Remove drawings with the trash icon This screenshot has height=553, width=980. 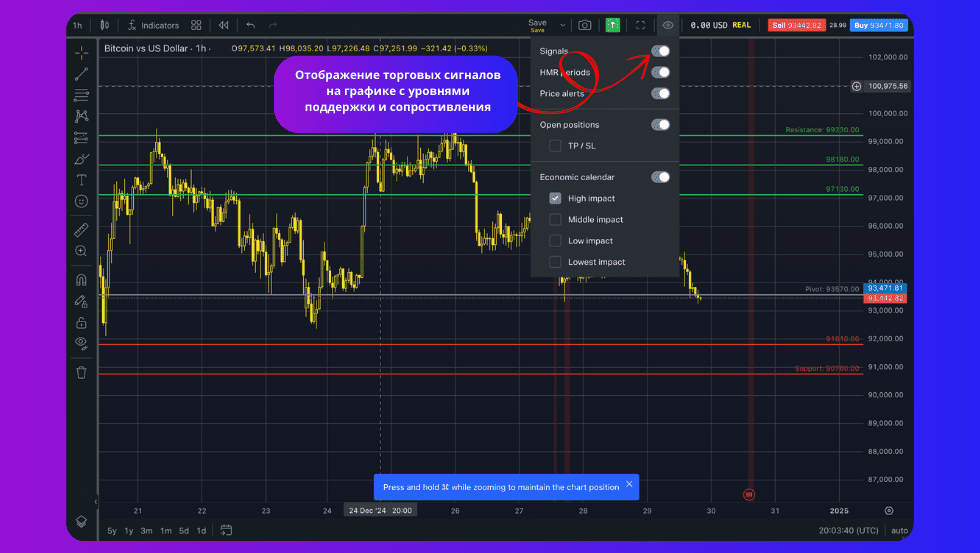(81, 372)
